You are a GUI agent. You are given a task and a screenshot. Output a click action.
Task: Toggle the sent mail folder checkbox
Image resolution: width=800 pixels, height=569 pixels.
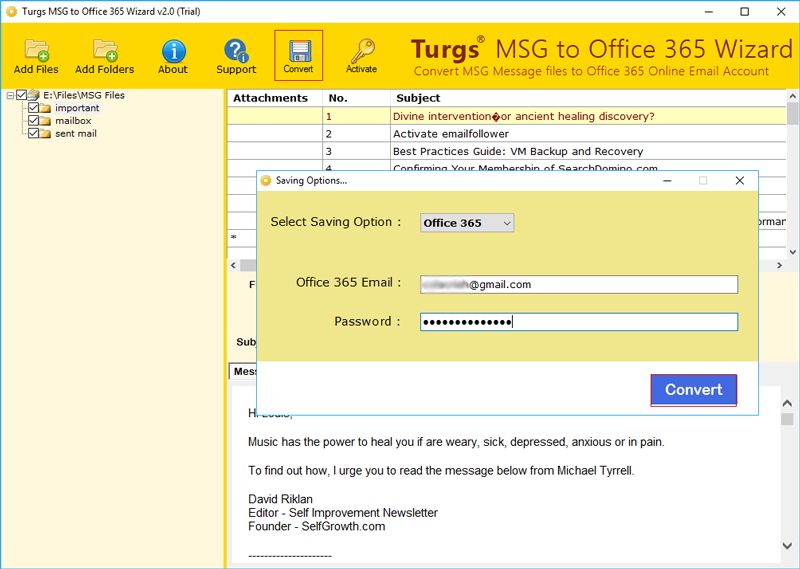click(x=33, y=133)
